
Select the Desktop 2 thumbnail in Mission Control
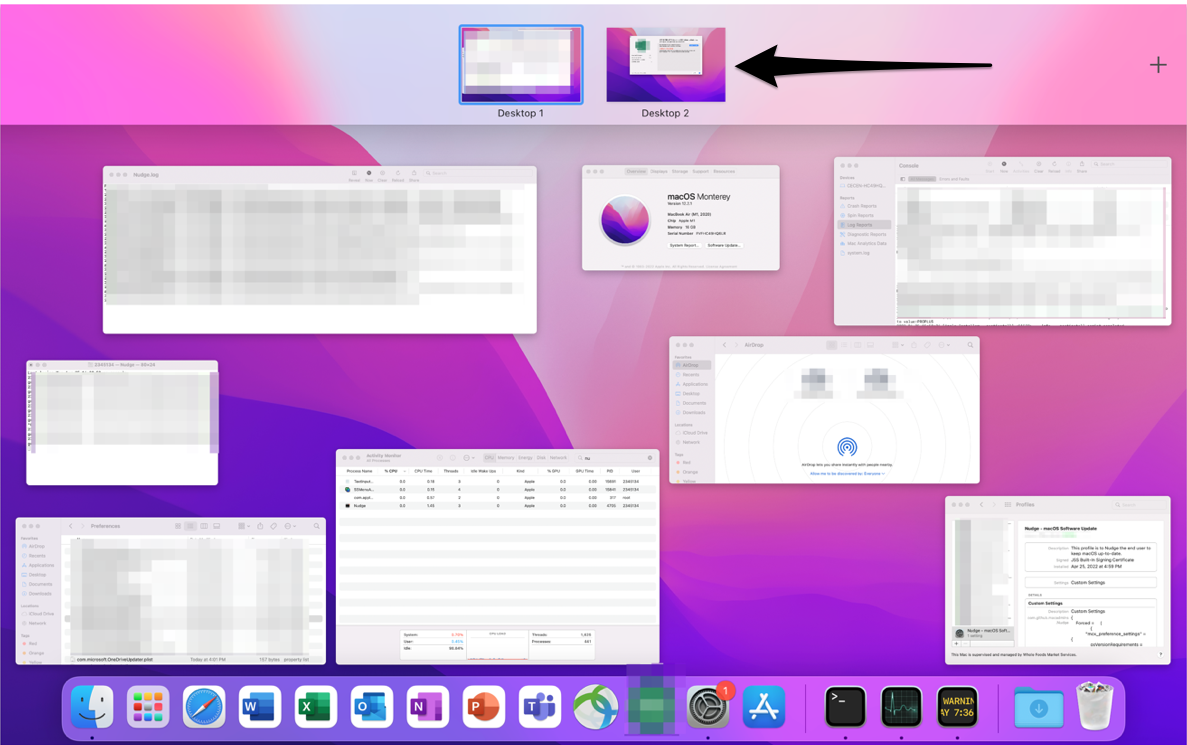(665, 64)
